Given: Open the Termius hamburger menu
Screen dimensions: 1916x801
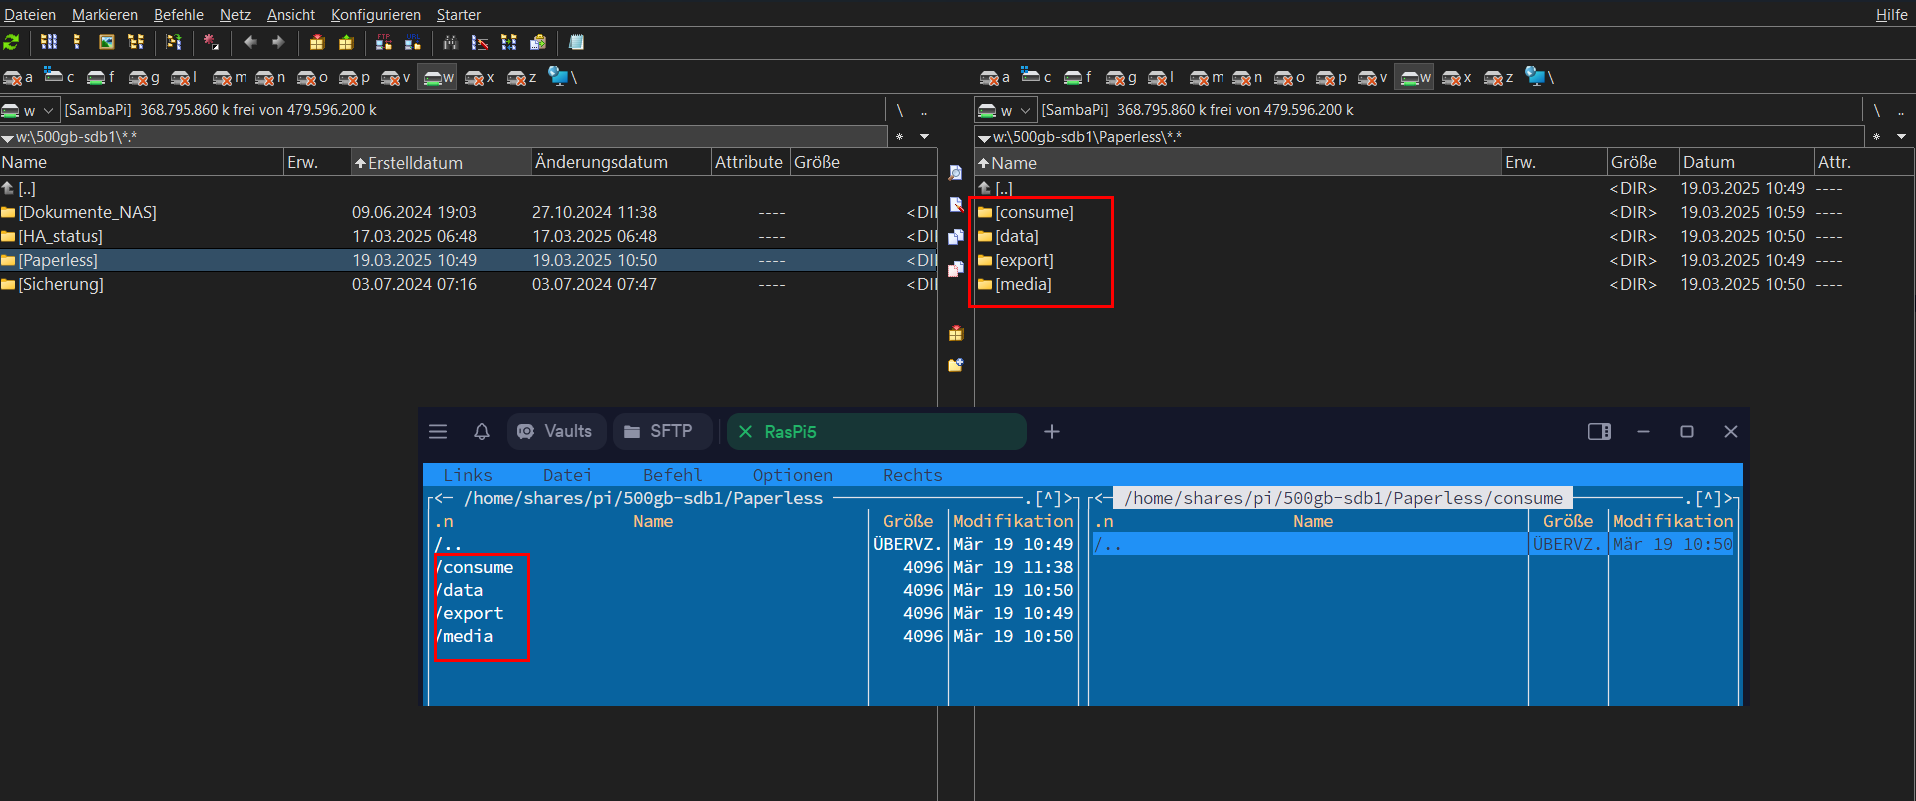Looking at the screenshot, I should tap(438, 432).
